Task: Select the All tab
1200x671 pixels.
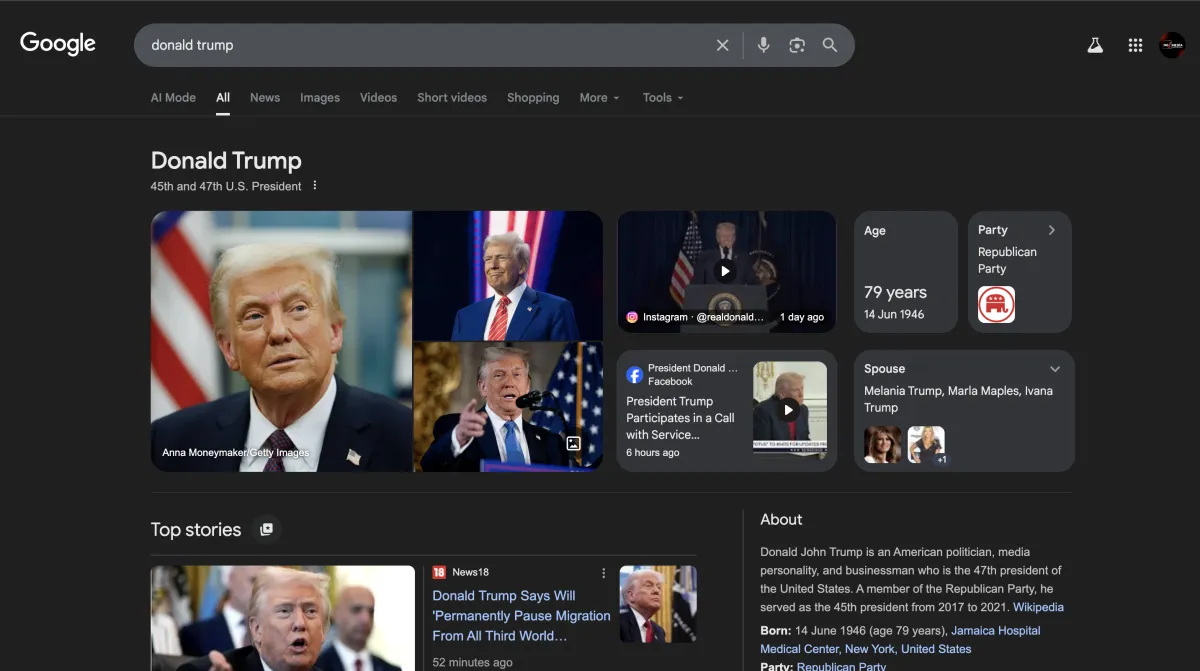Action: coord(223,97)
